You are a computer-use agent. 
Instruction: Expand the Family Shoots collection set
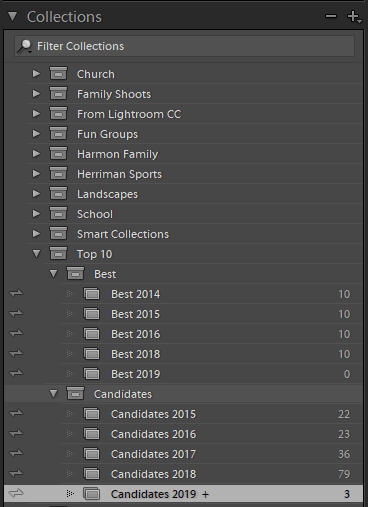(36, 94)
